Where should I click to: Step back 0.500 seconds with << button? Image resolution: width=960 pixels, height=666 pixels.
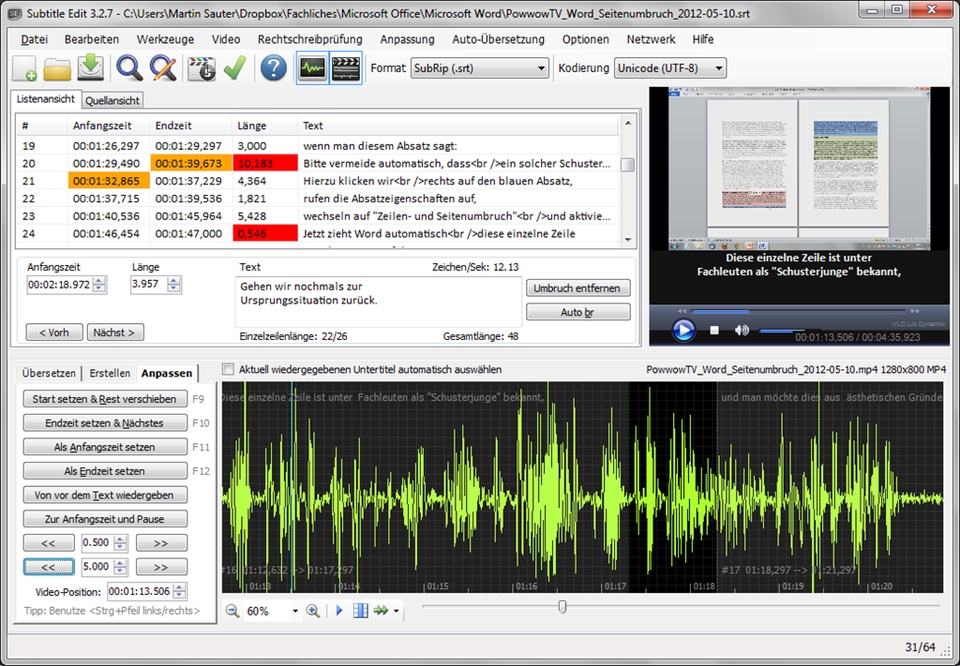[x=48, y=543]
